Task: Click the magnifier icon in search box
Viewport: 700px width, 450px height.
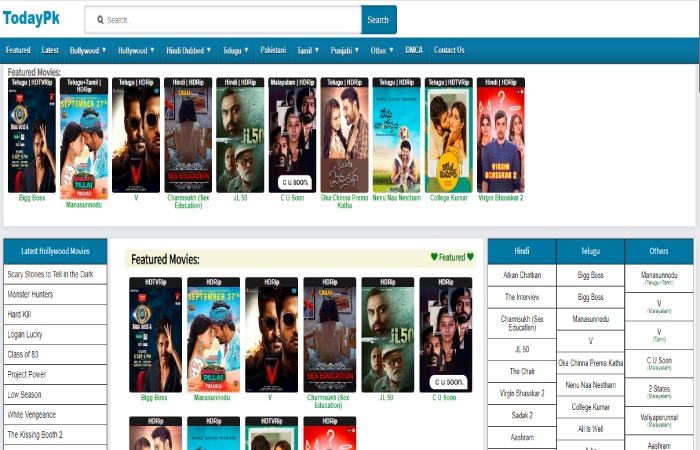Action: point(100,20)
